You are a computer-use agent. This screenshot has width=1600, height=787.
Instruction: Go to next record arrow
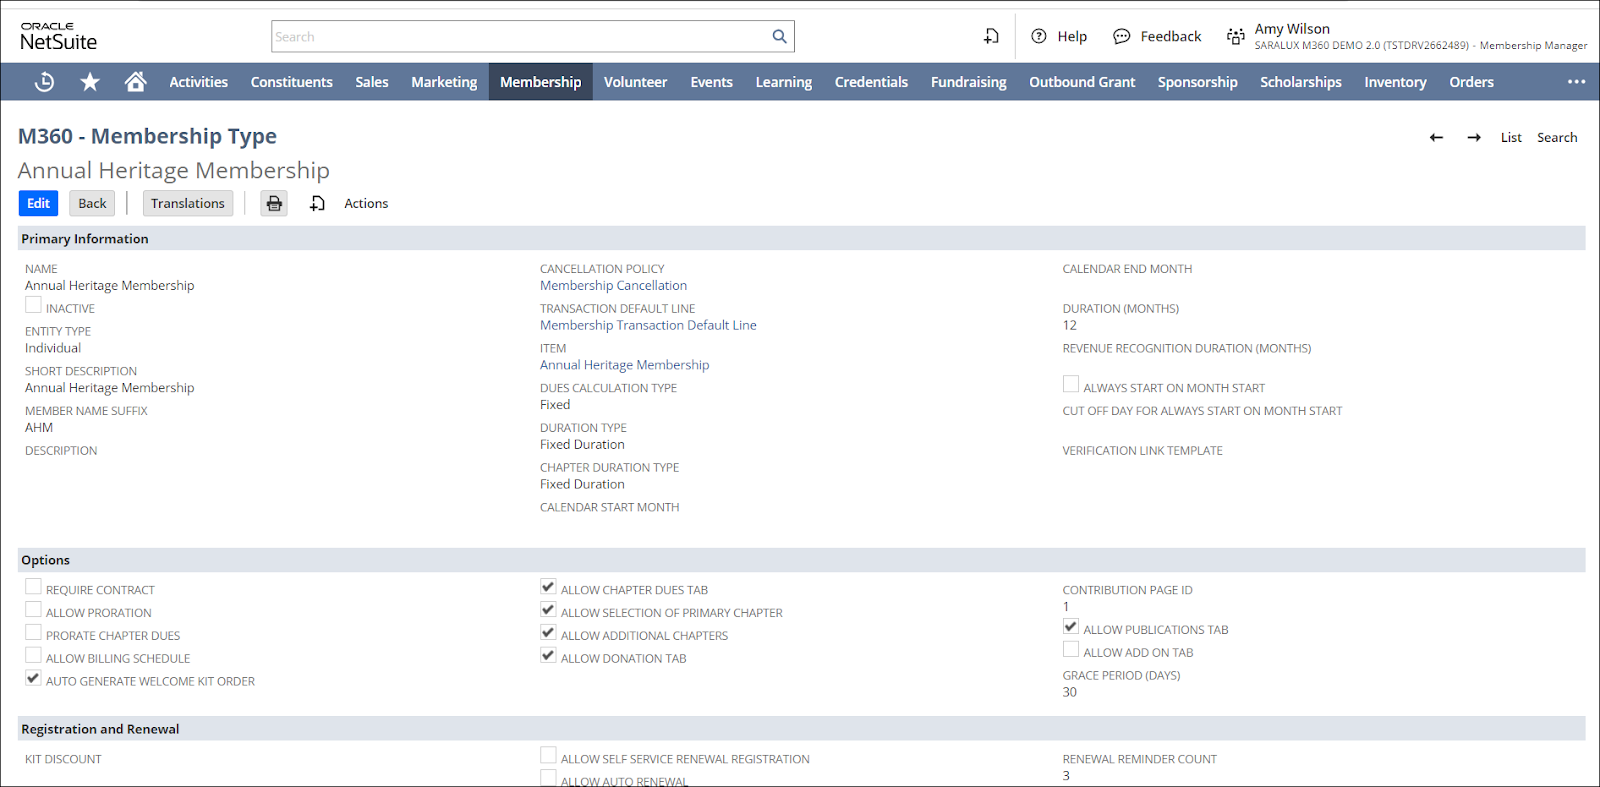(x=1474, y=138)
